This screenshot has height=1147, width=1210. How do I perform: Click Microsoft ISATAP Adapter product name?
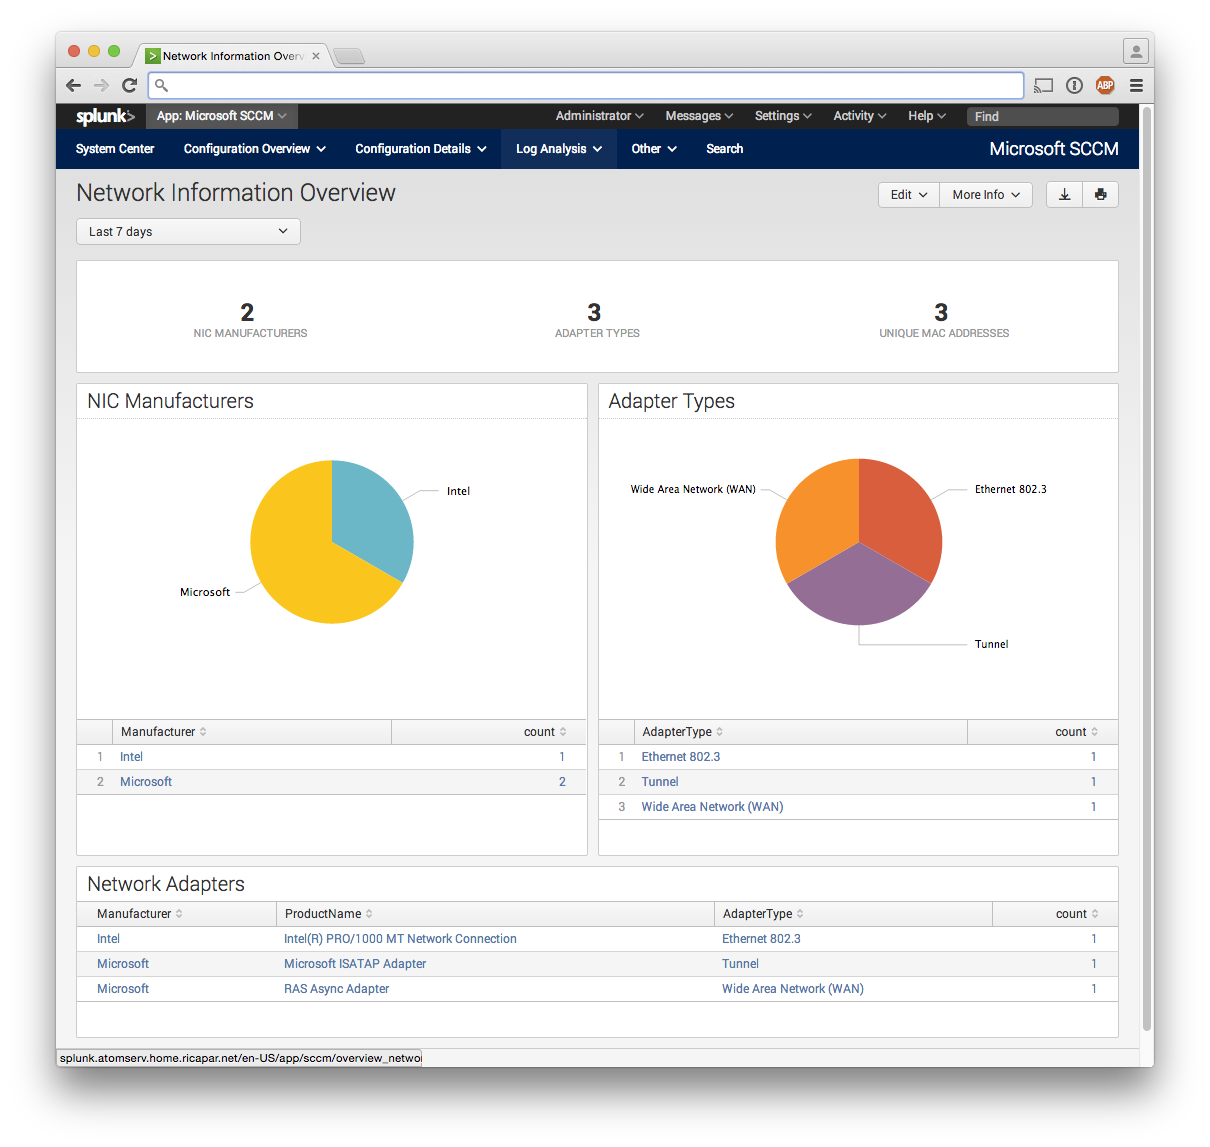[x=355, y=964]
